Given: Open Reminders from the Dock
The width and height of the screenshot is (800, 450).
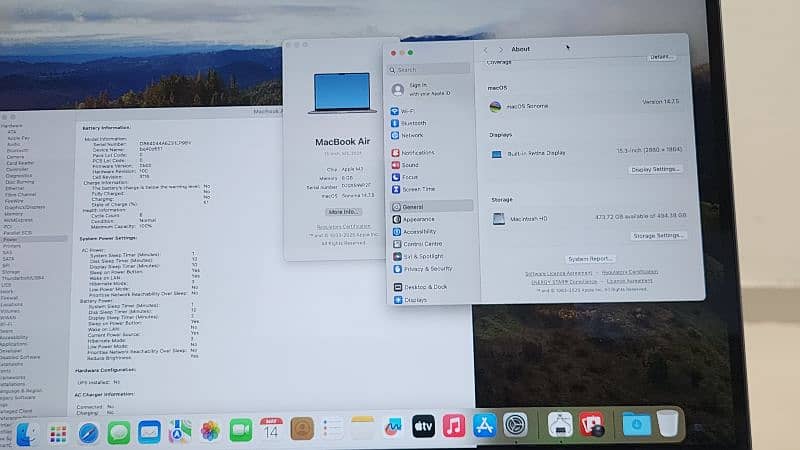Looking at the screenshot, I should pos(332,428).
